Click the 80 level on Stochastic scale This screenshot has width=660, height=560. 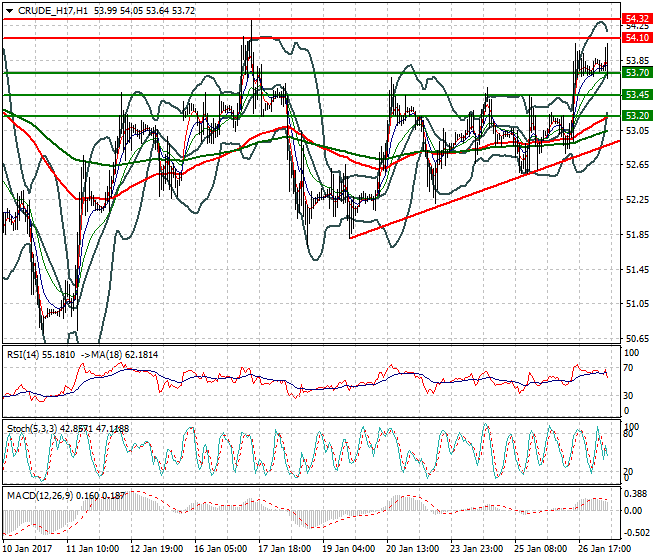coord(630,434)
